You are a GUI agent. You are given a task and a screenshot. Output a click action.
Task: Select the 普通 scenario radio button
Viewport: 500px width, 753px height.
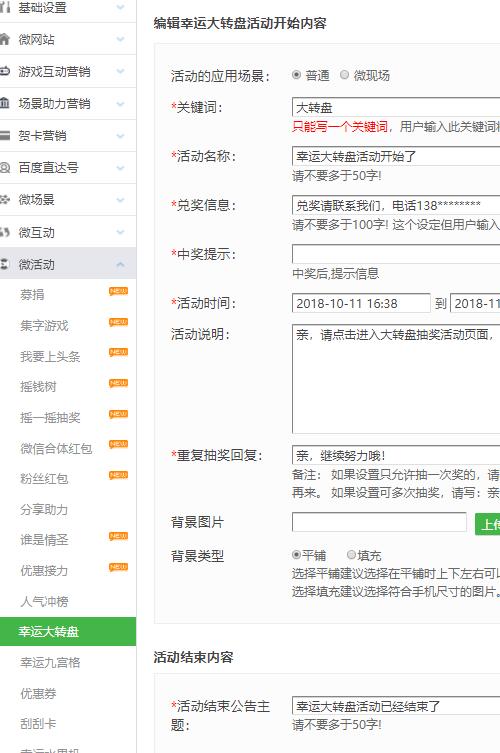tap(296, 74)
